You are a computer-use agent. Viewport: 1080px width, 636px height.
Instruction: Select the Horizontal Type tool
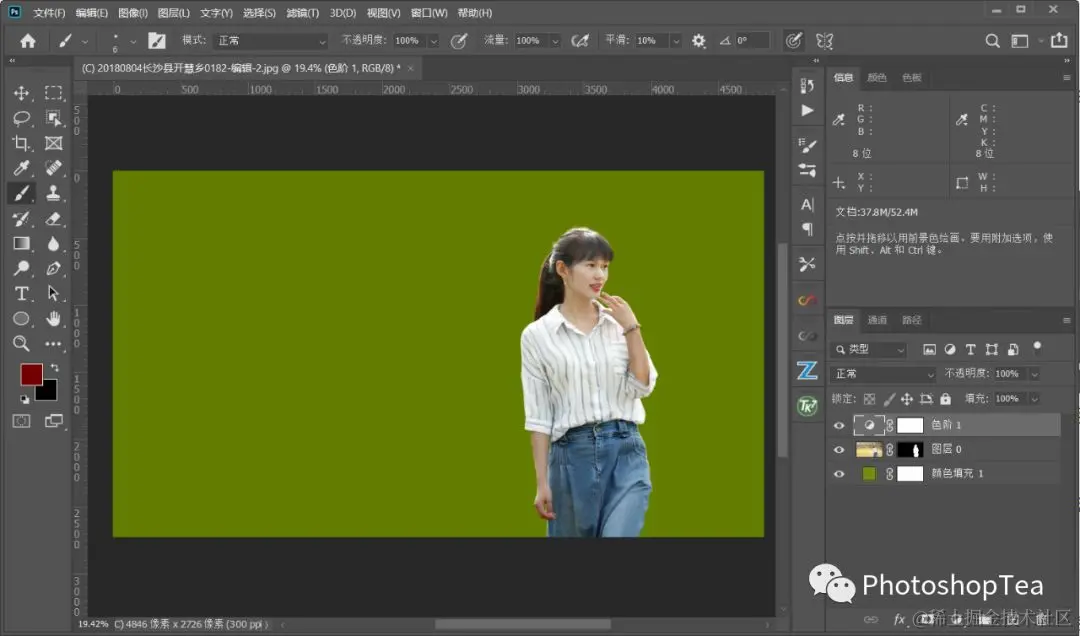pos(21,294)
